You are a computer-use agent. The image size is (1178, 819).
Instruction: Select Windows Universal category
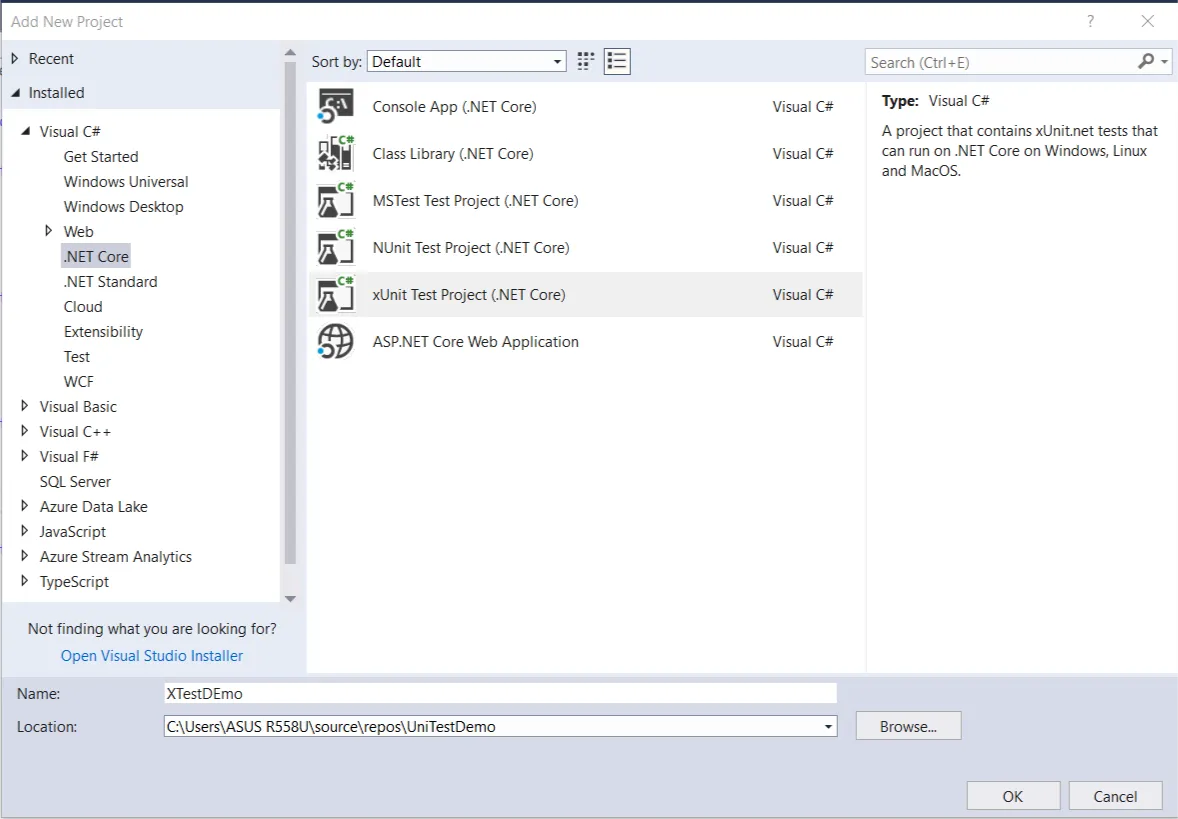tap(125, 182)
